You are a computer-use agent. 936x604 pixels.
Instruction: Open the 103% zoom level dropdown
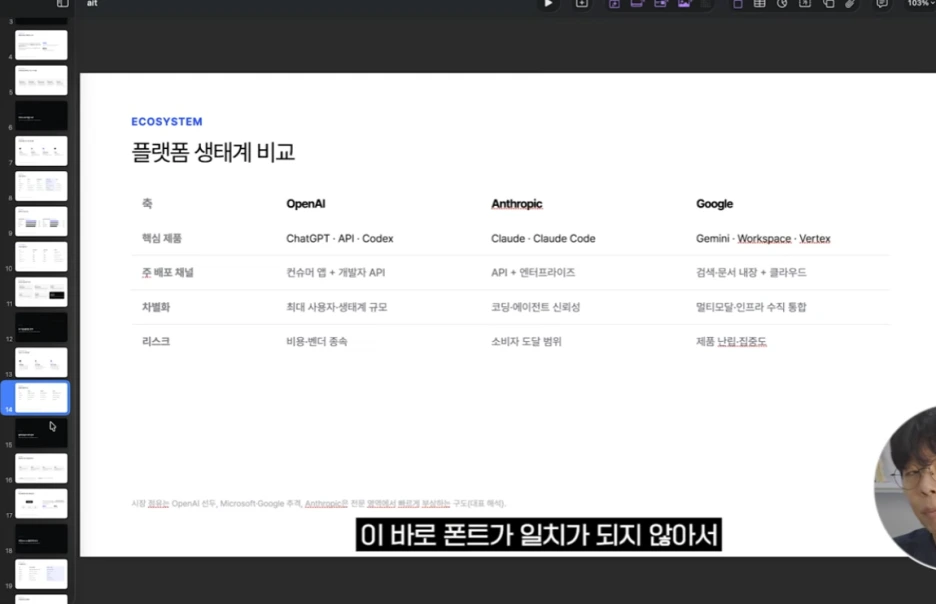(921, 4)
